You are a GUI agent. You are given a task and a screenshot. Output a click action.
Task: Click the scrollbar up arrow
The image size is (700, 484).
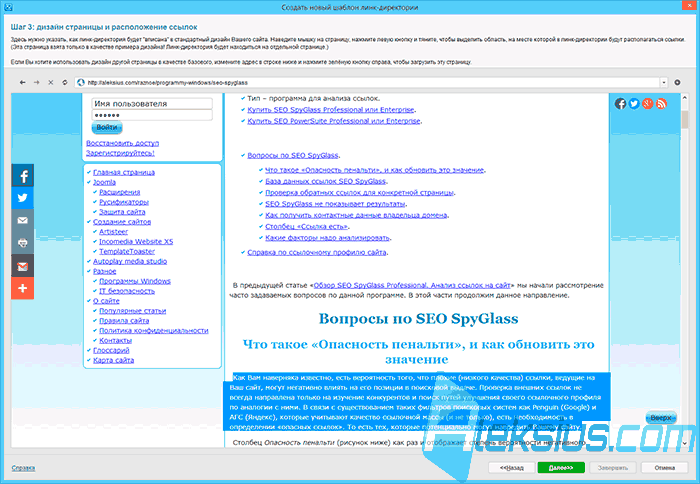tap(685, 97)
